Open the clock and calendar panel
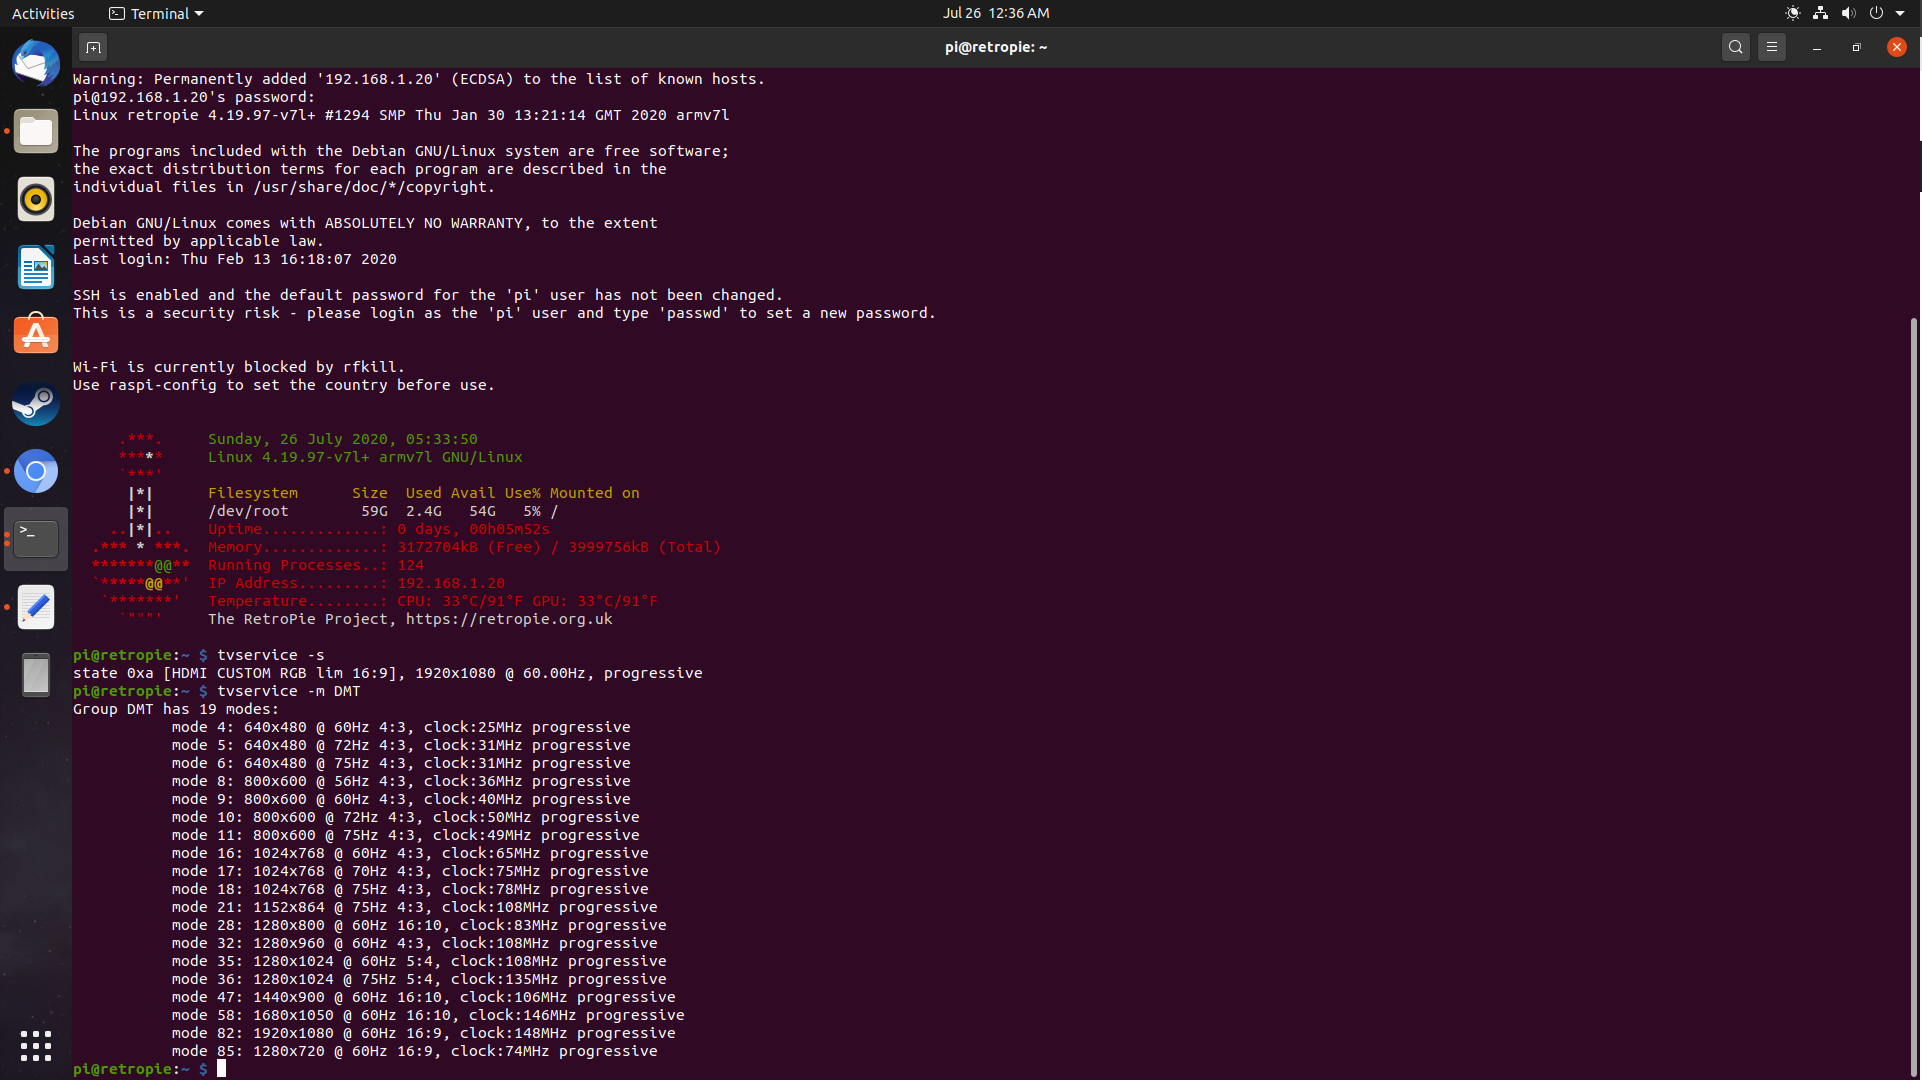The height and width of the screenshot is (1080, 1922). pyautogui.click(x=996, y=13)
